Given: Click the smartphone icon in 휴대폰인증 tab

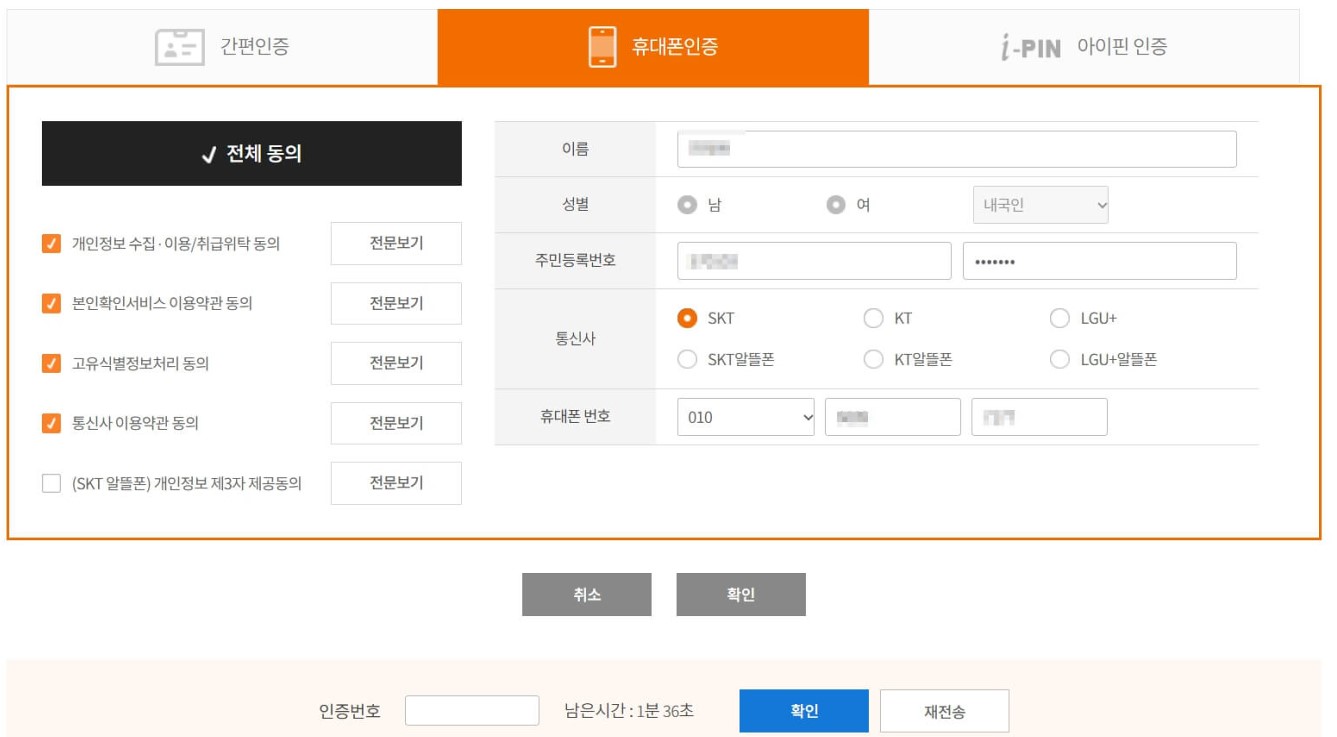Looking at the screenshot, I should [602, 47].
